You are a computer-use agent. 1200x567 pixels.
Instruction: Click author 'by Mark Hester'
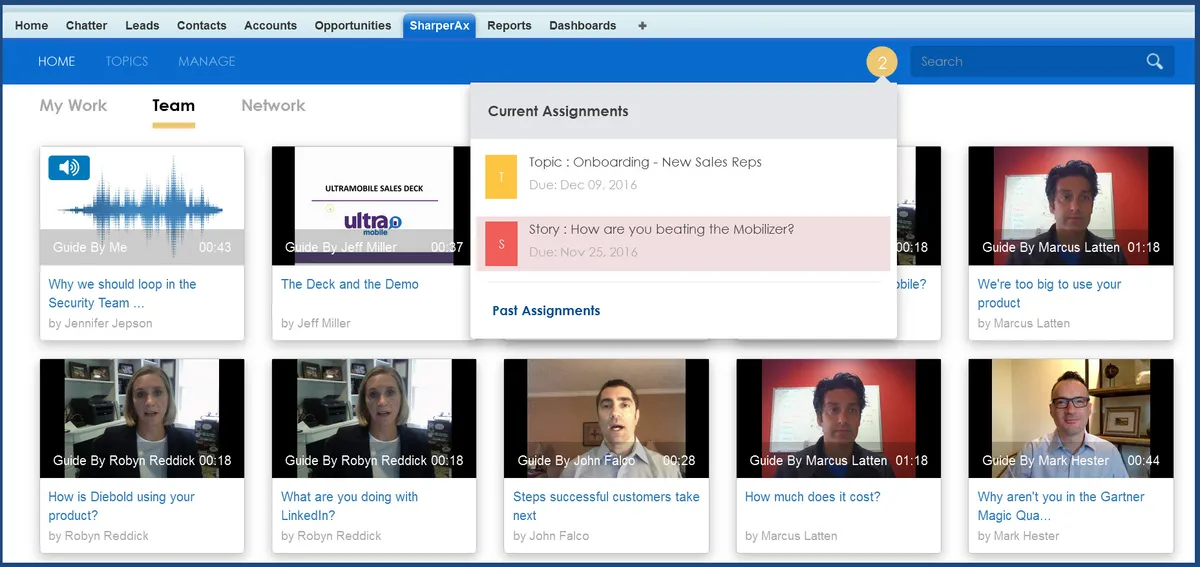(x=1019, y=536)
